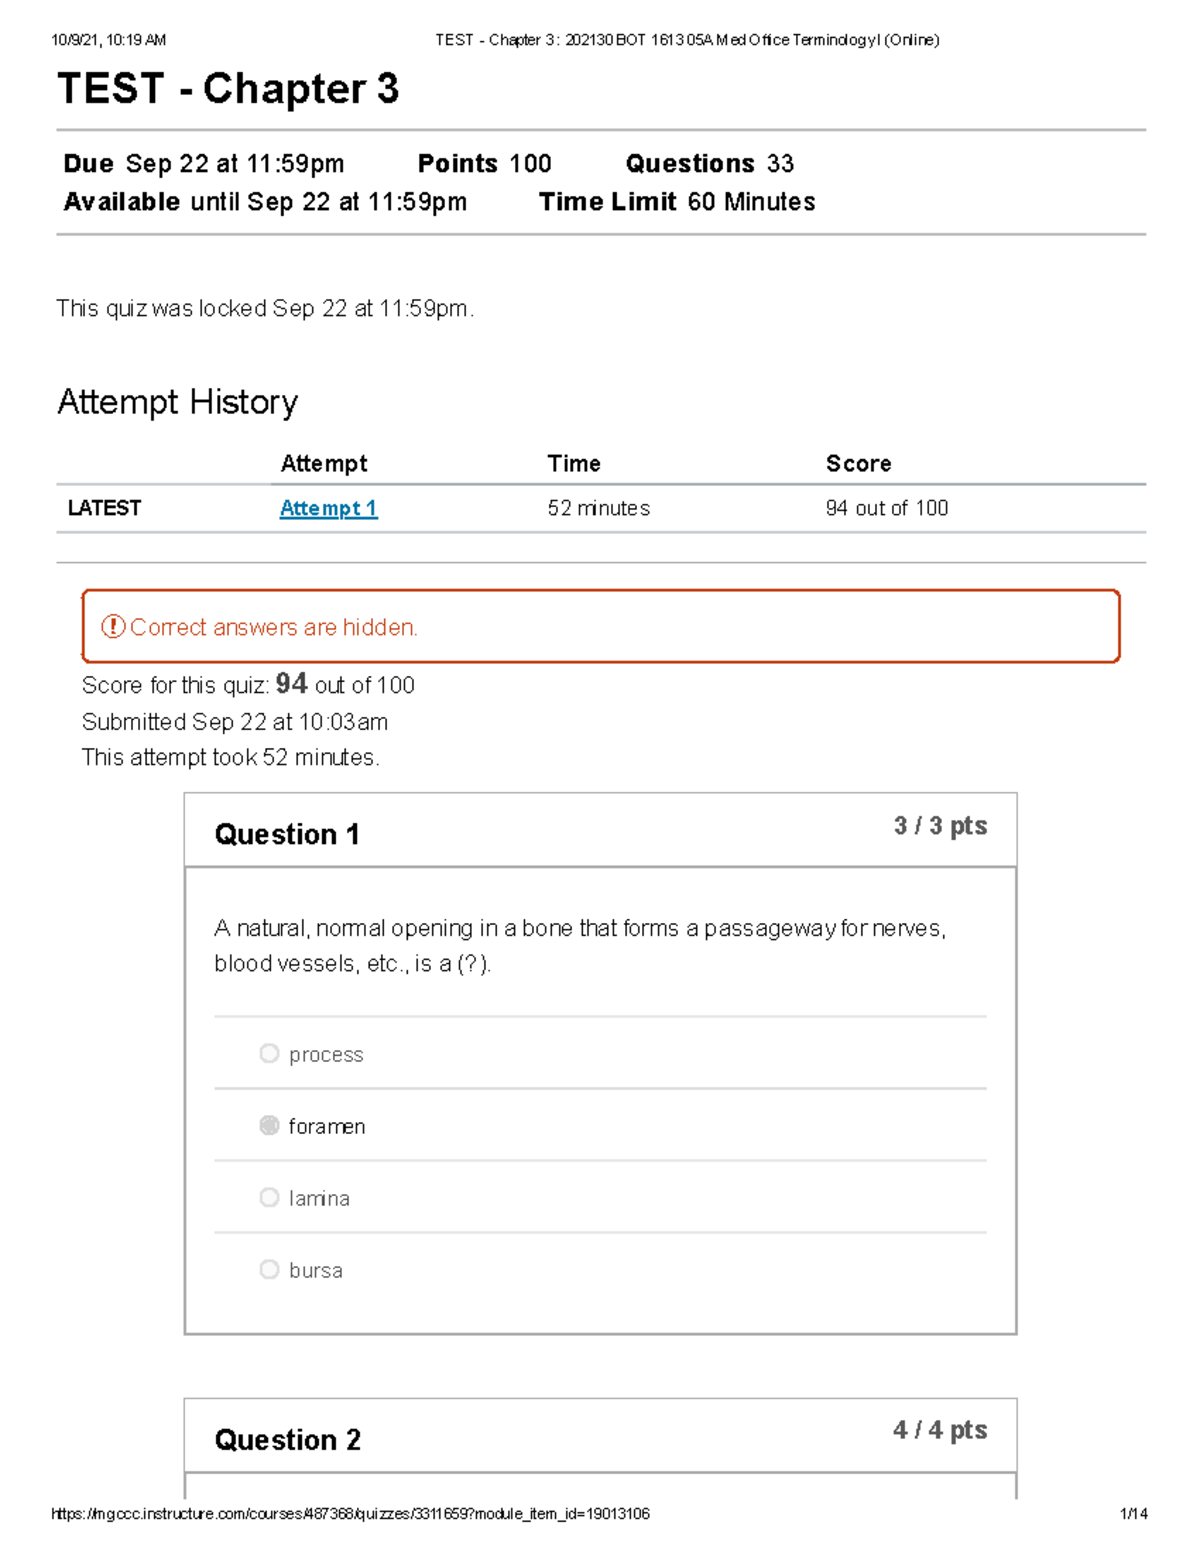This screenshot has width=1200, height=1553.
Task: Click the TEST - Chapter 3 title
Action: (x=228, y=89)
